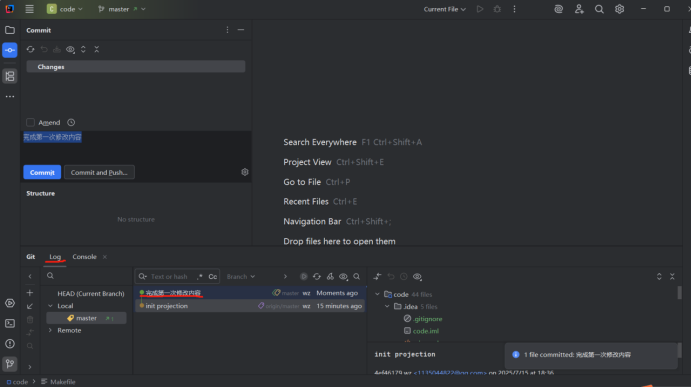Open the Project tool window folder icon
691x387 pixels.
(10, 30)
